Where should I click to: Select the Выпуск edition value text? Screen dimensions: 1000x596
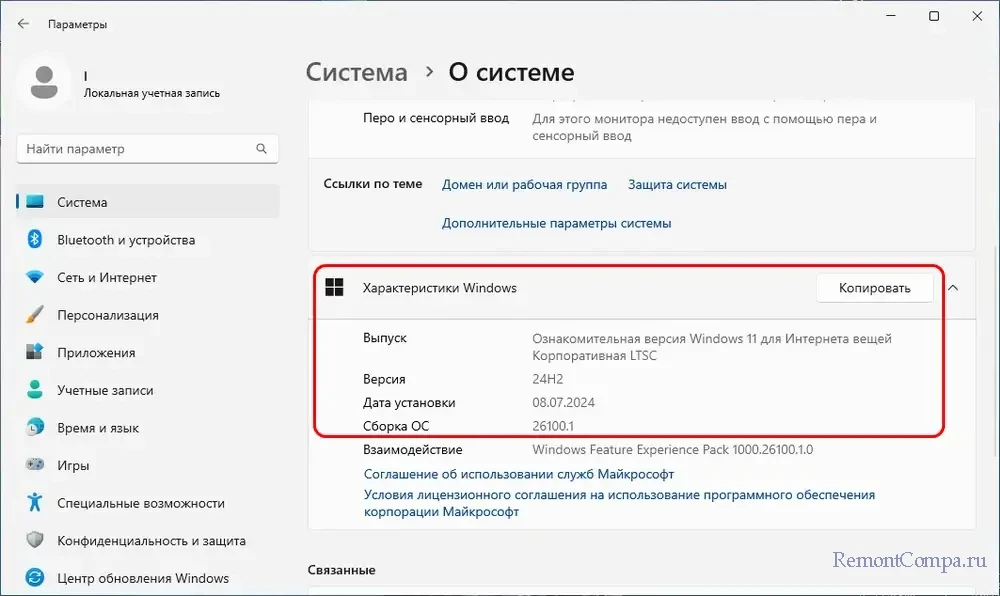[x=712, y=347]
